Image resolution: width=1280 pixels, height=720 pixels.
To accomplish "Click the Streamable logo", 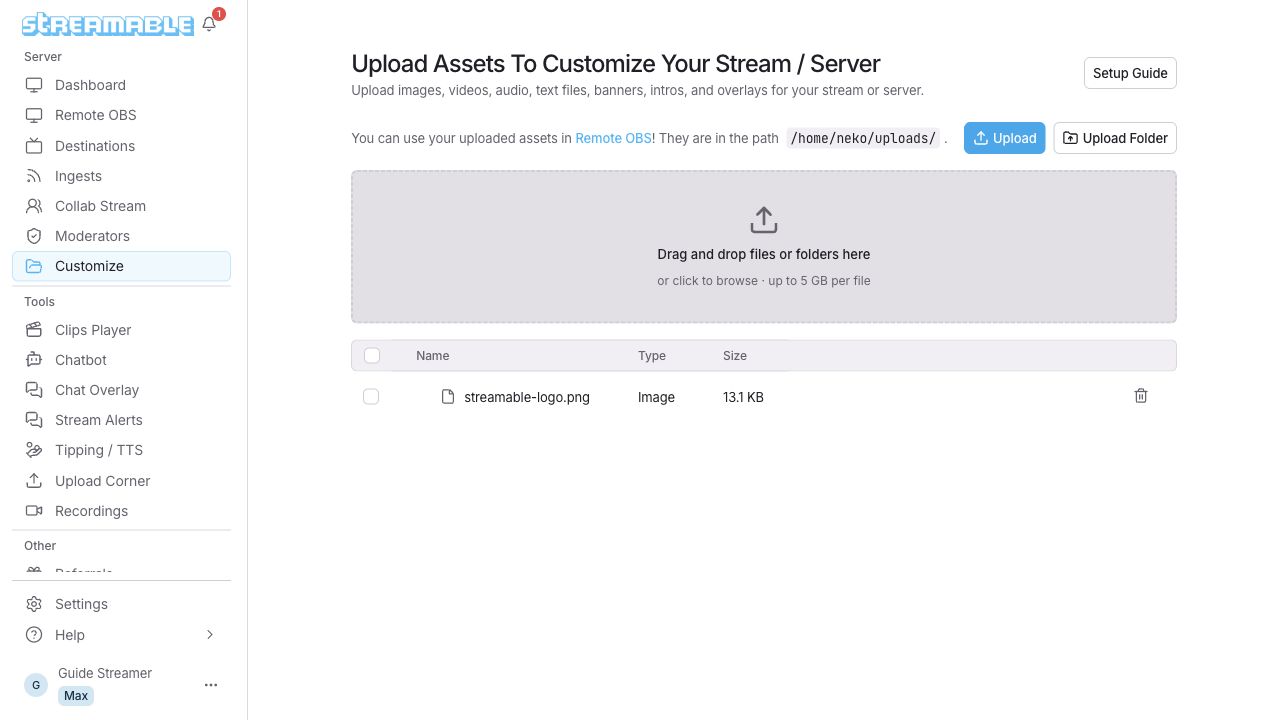I will (108, 24).
